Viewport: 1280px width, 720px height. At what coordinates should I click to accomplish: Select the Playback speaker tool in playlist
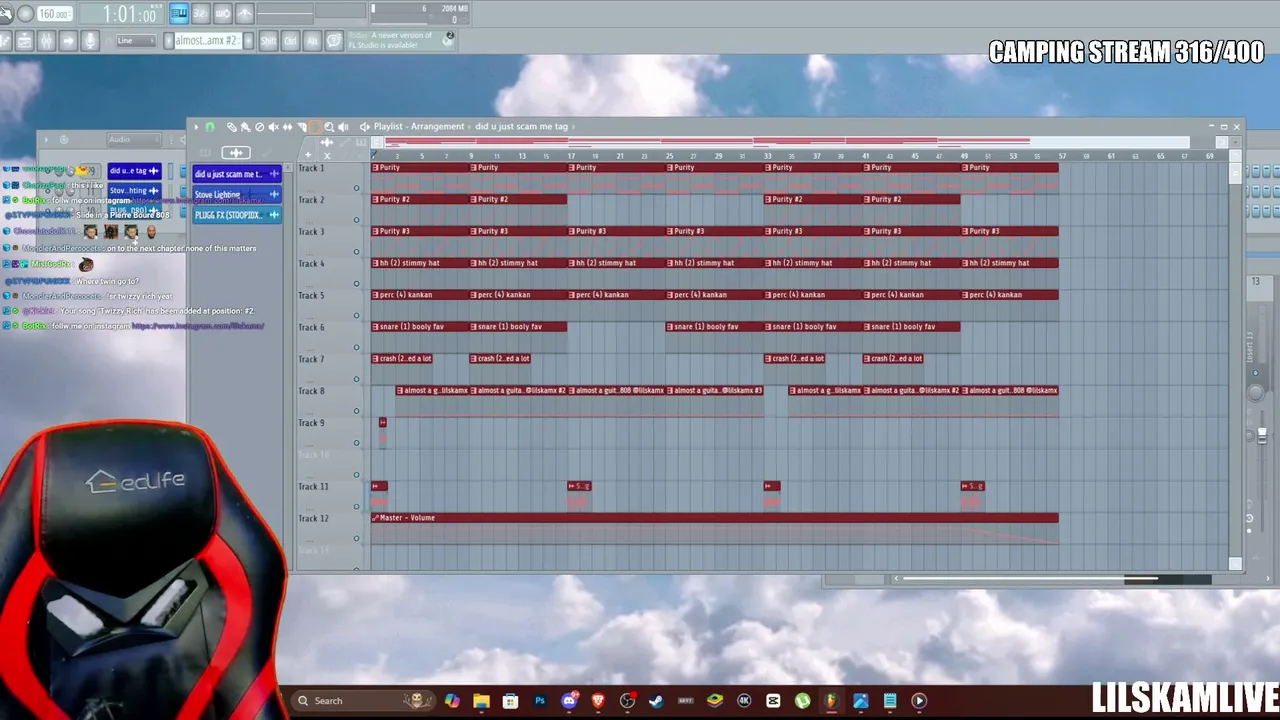344,127
